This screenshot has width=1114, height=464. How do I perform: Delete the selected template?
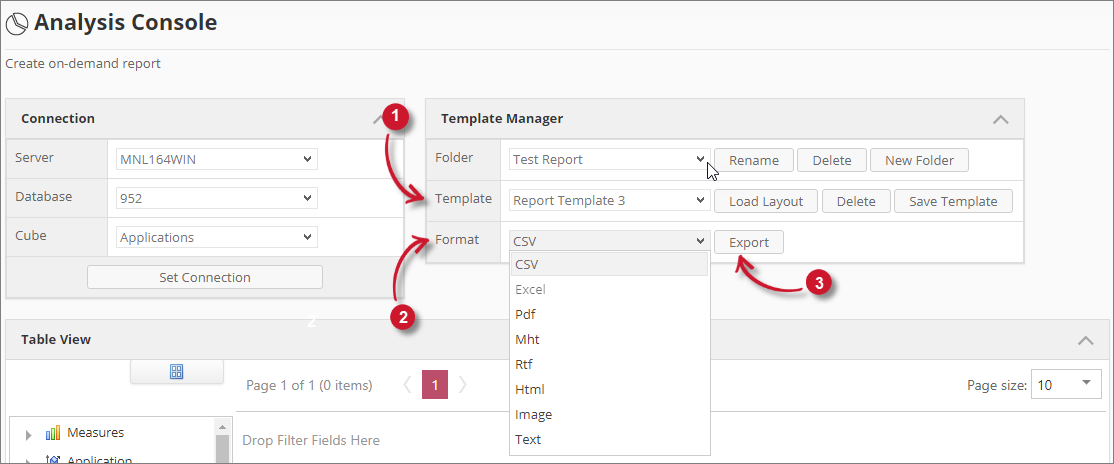coord(856,201)
